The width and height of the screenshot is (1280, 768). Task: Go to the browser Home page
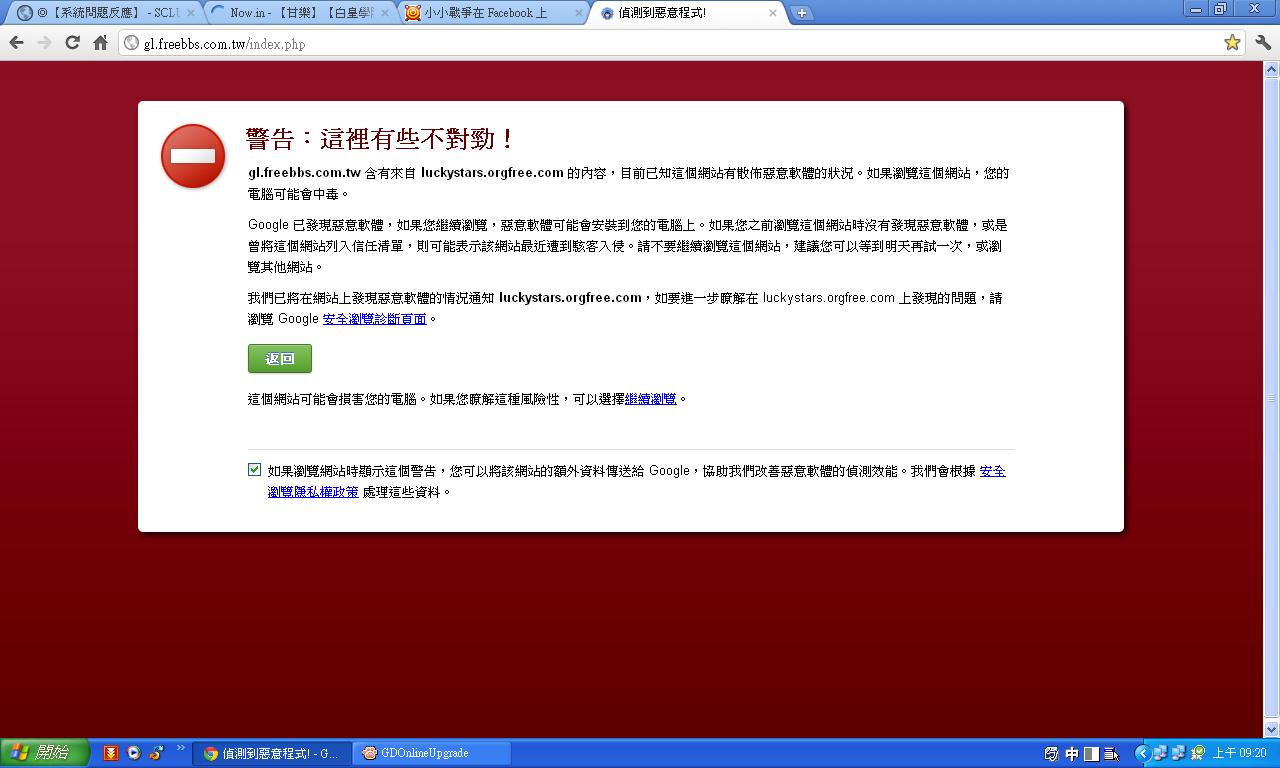pyautogui.click(x=100, y=43)
